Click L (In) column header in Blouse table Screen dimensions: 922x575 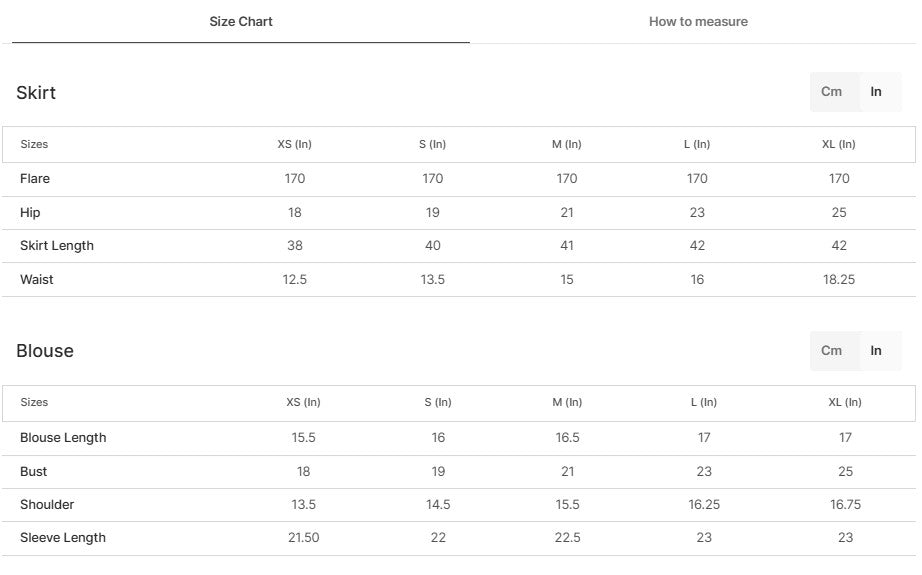703,403
